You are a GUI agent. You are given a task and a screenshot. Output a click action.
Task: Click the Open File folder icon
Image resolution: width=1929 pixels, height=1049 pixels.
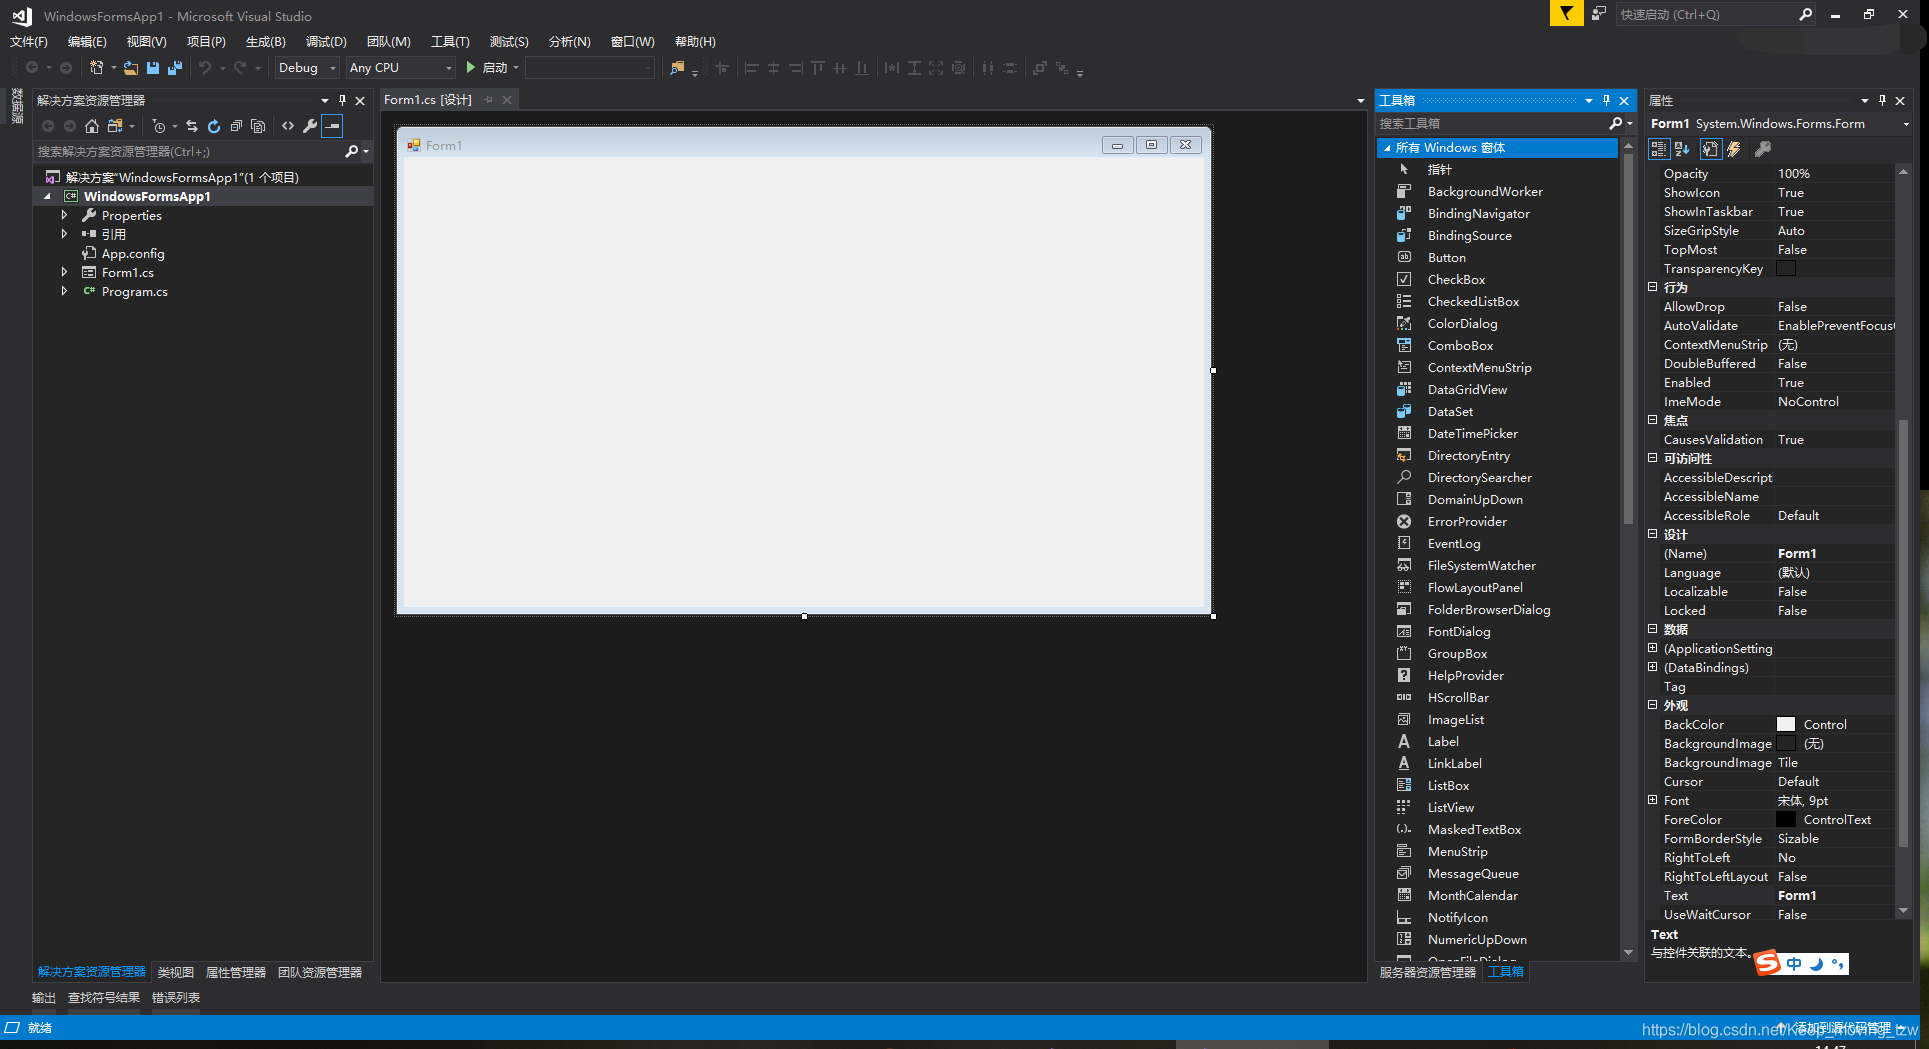131,68
